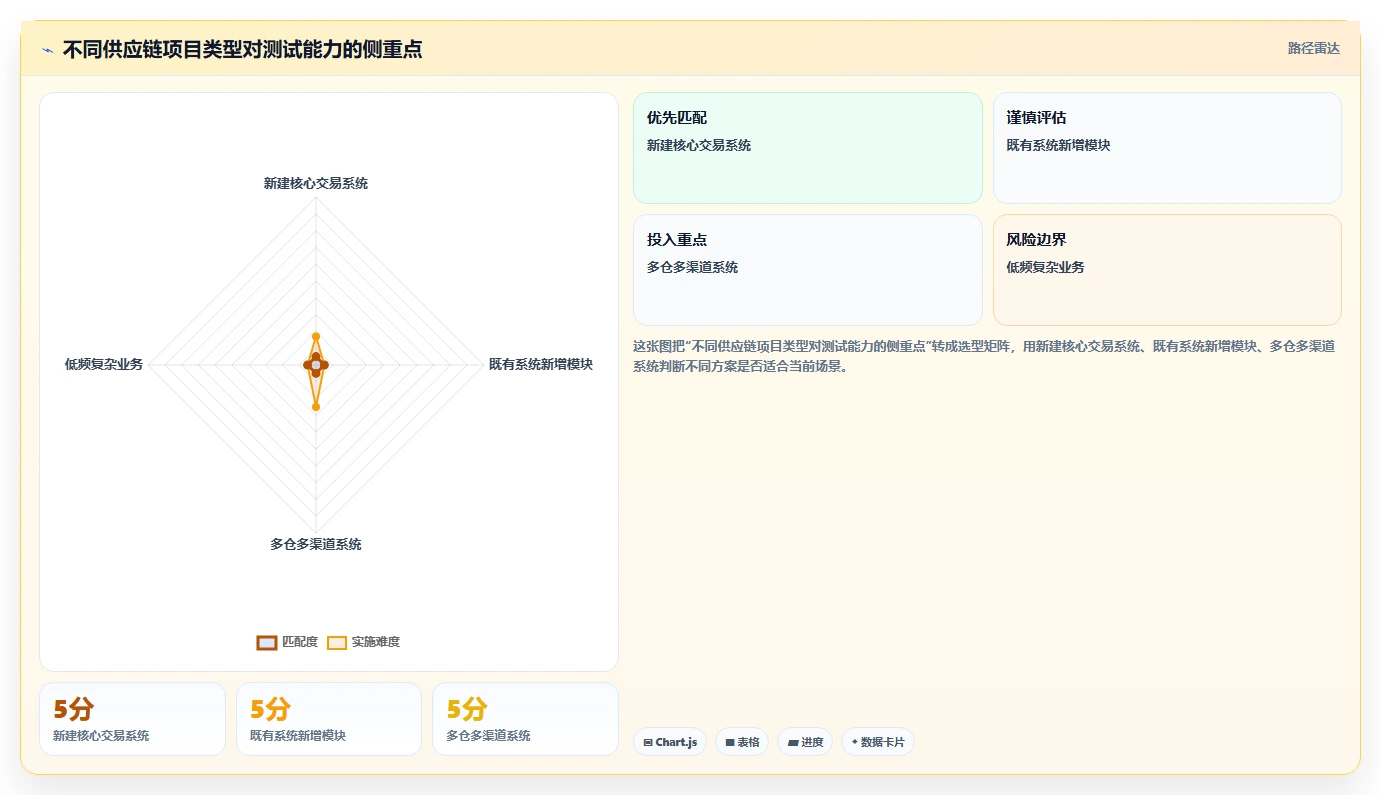The height and width of the screenshot is (795, 1381).
Task: Click the radar axis label 既有系统新增模块
Action: 541,365
